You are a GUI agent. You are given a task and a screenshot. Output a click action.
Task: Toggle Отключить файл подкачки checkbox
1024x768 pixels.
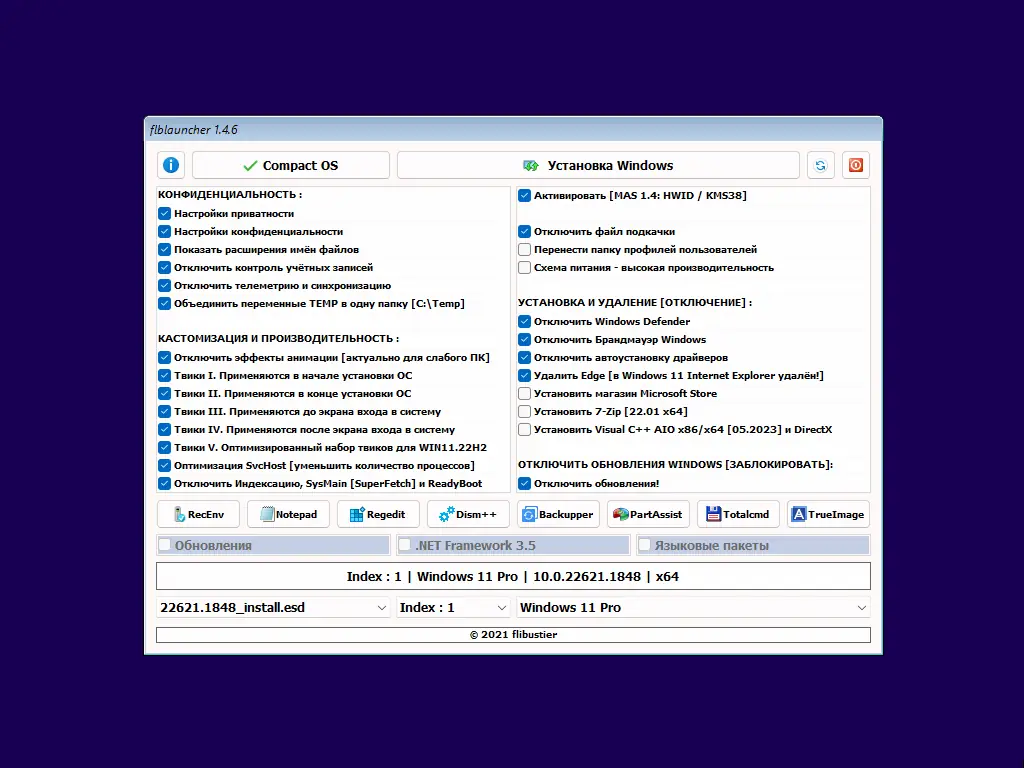point(524,231)
